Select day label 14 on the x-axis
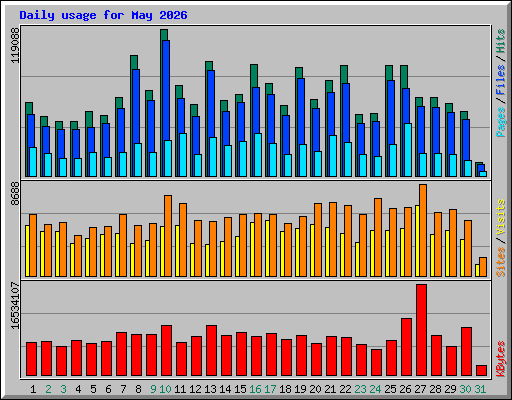The width and height of the screenshot is (512, 400). [x=225, y=389]
